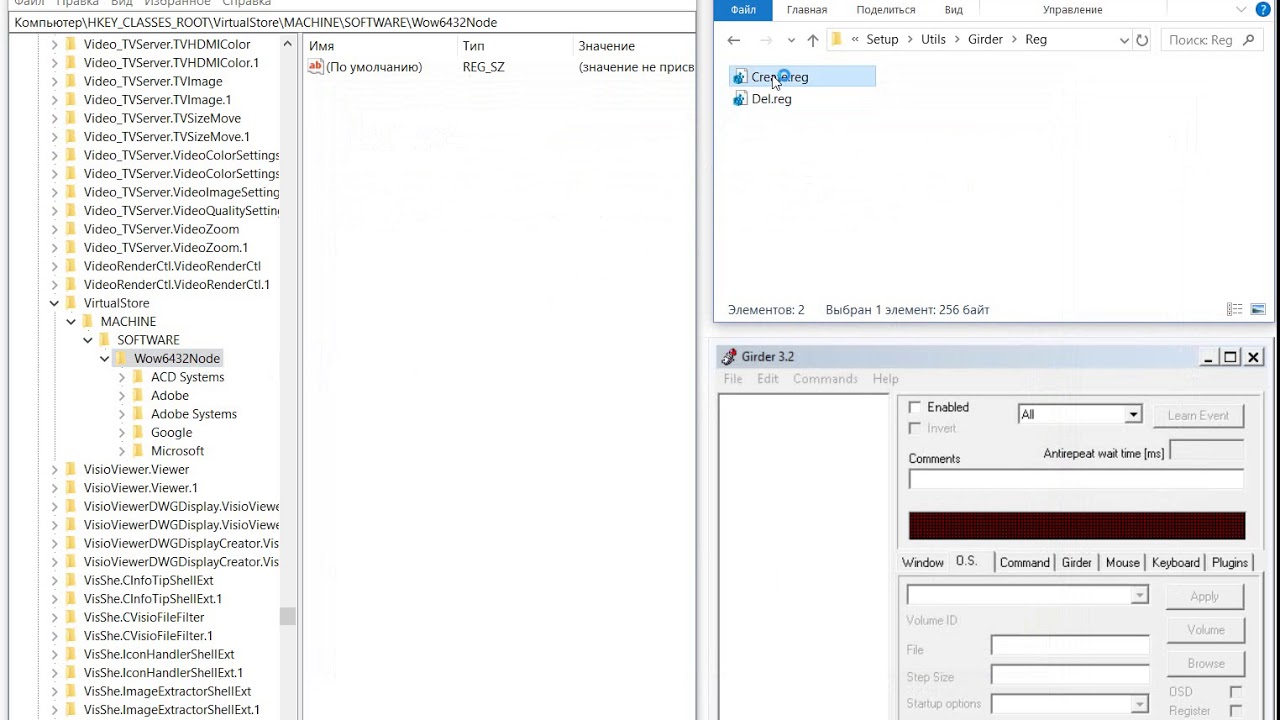Open Girder Commands menu
This screenshot has width=1280, height=720.
pyautogui.click(x=825, y=379)
